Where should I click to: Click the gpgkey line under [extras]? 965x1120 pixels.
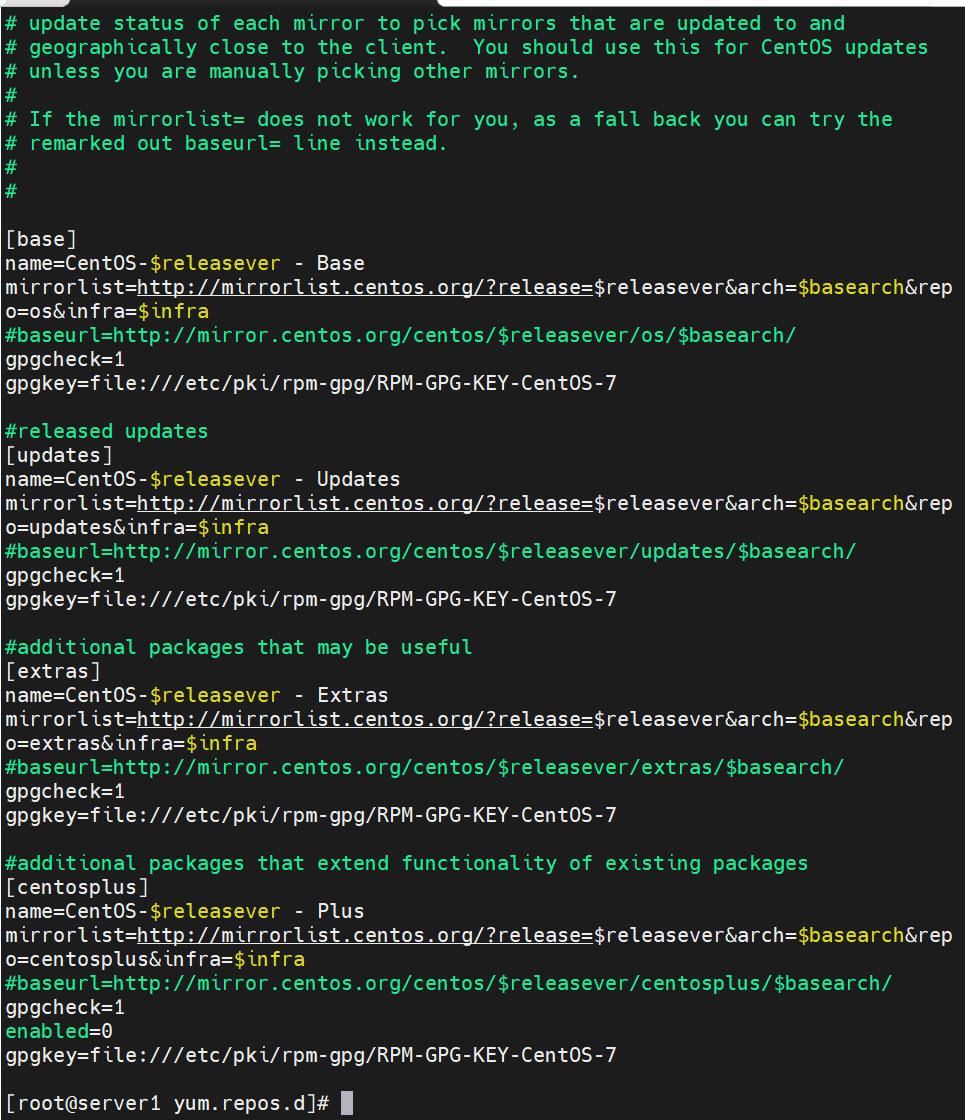tap(311, 815)
